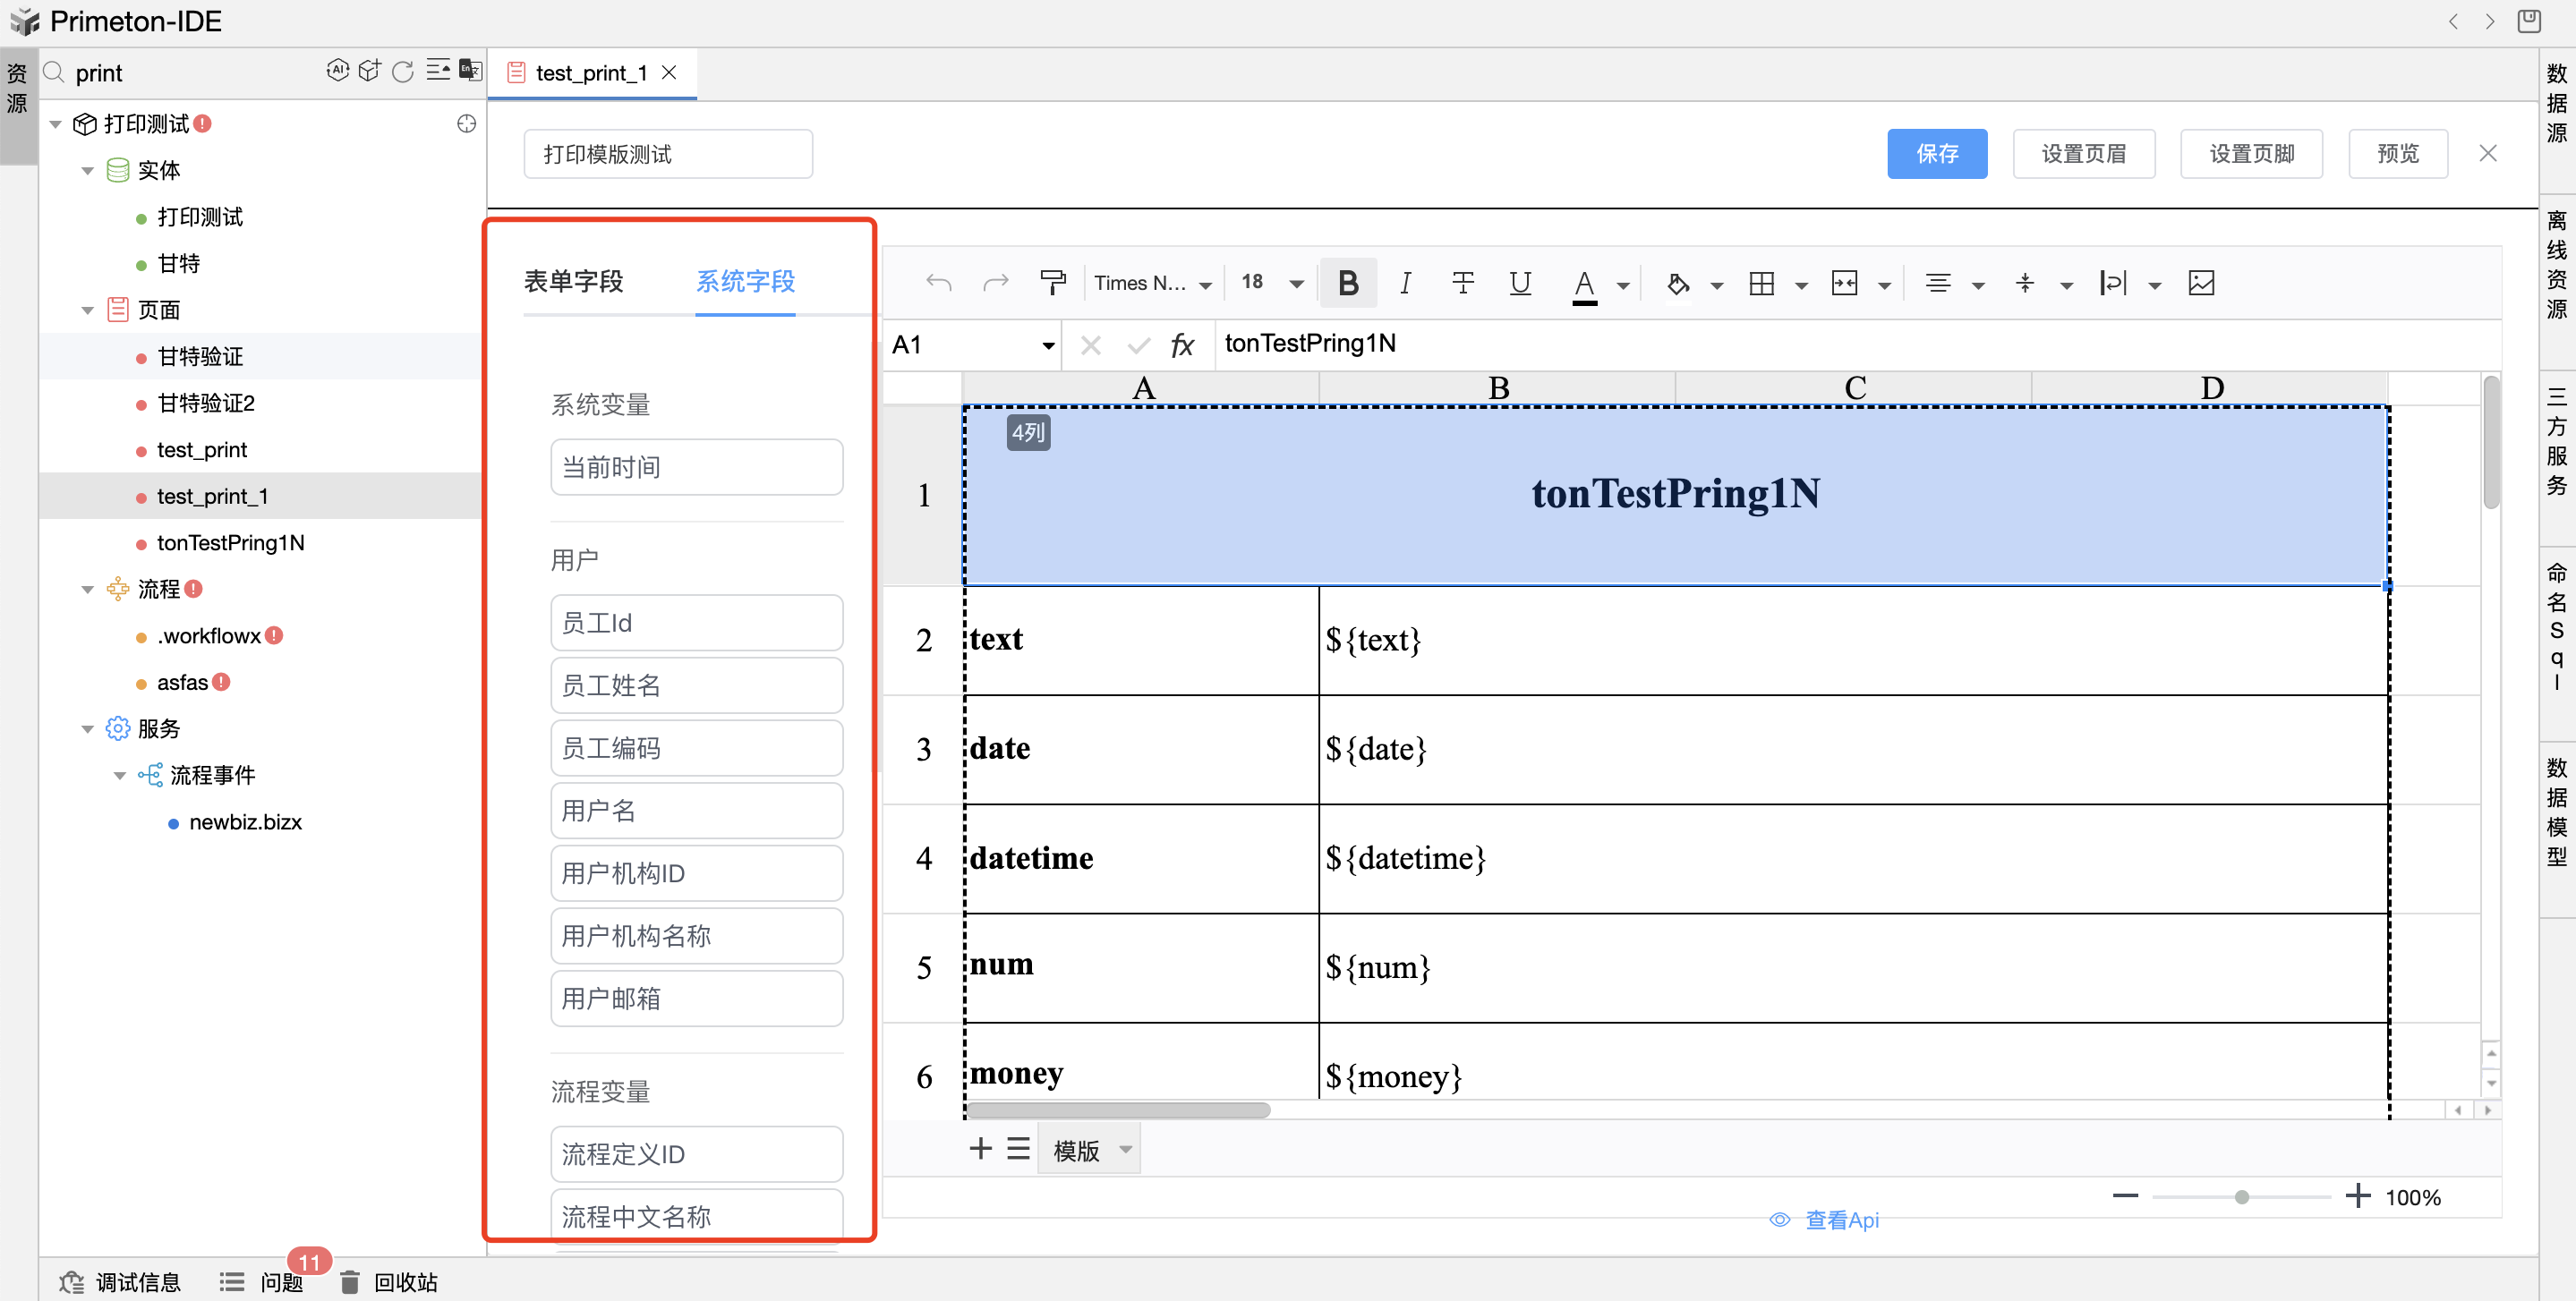The width and height of the screenshot is (2576, 1301).
Task: Click the blue 保存 button
Action: pyautogui.click(x=1936, y=153)
